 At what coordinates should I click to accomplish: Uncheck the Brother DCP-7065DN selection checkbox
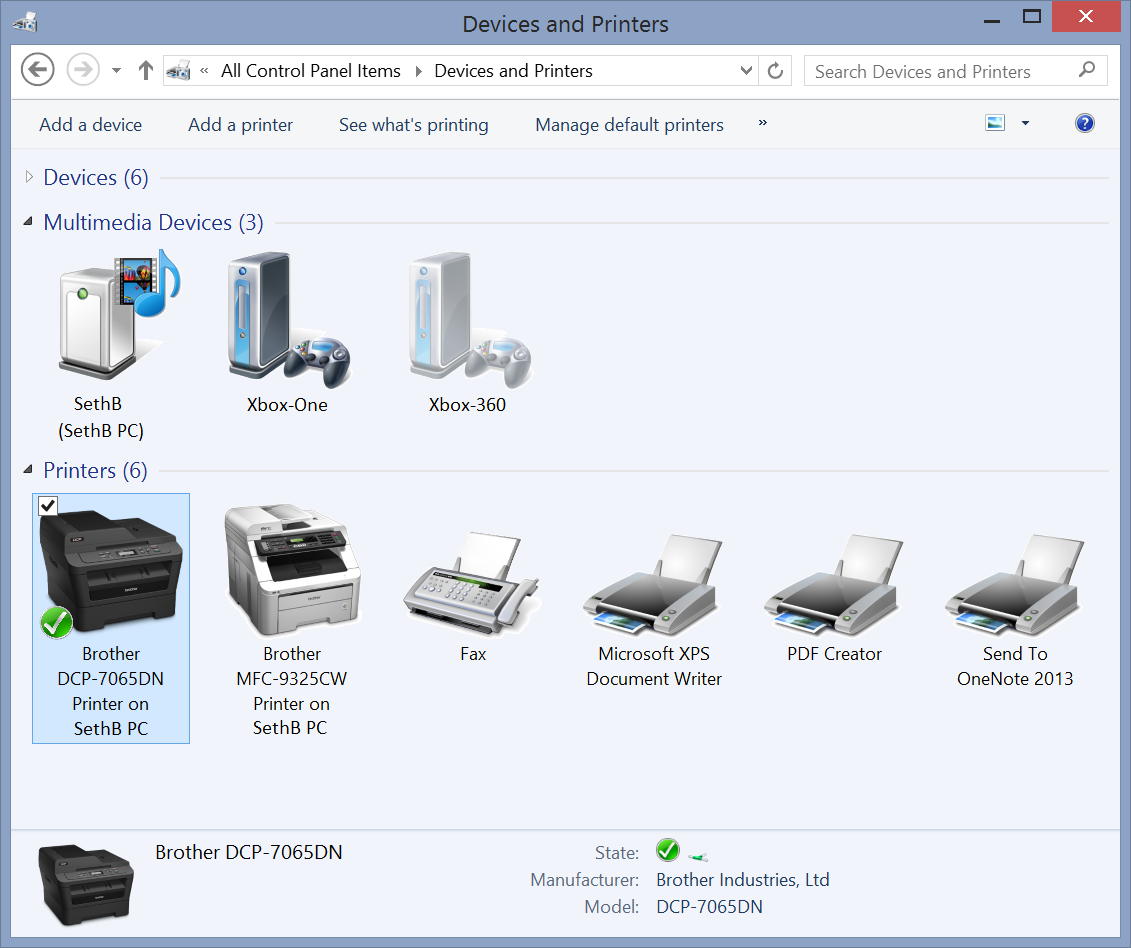(x=48, y=506)
